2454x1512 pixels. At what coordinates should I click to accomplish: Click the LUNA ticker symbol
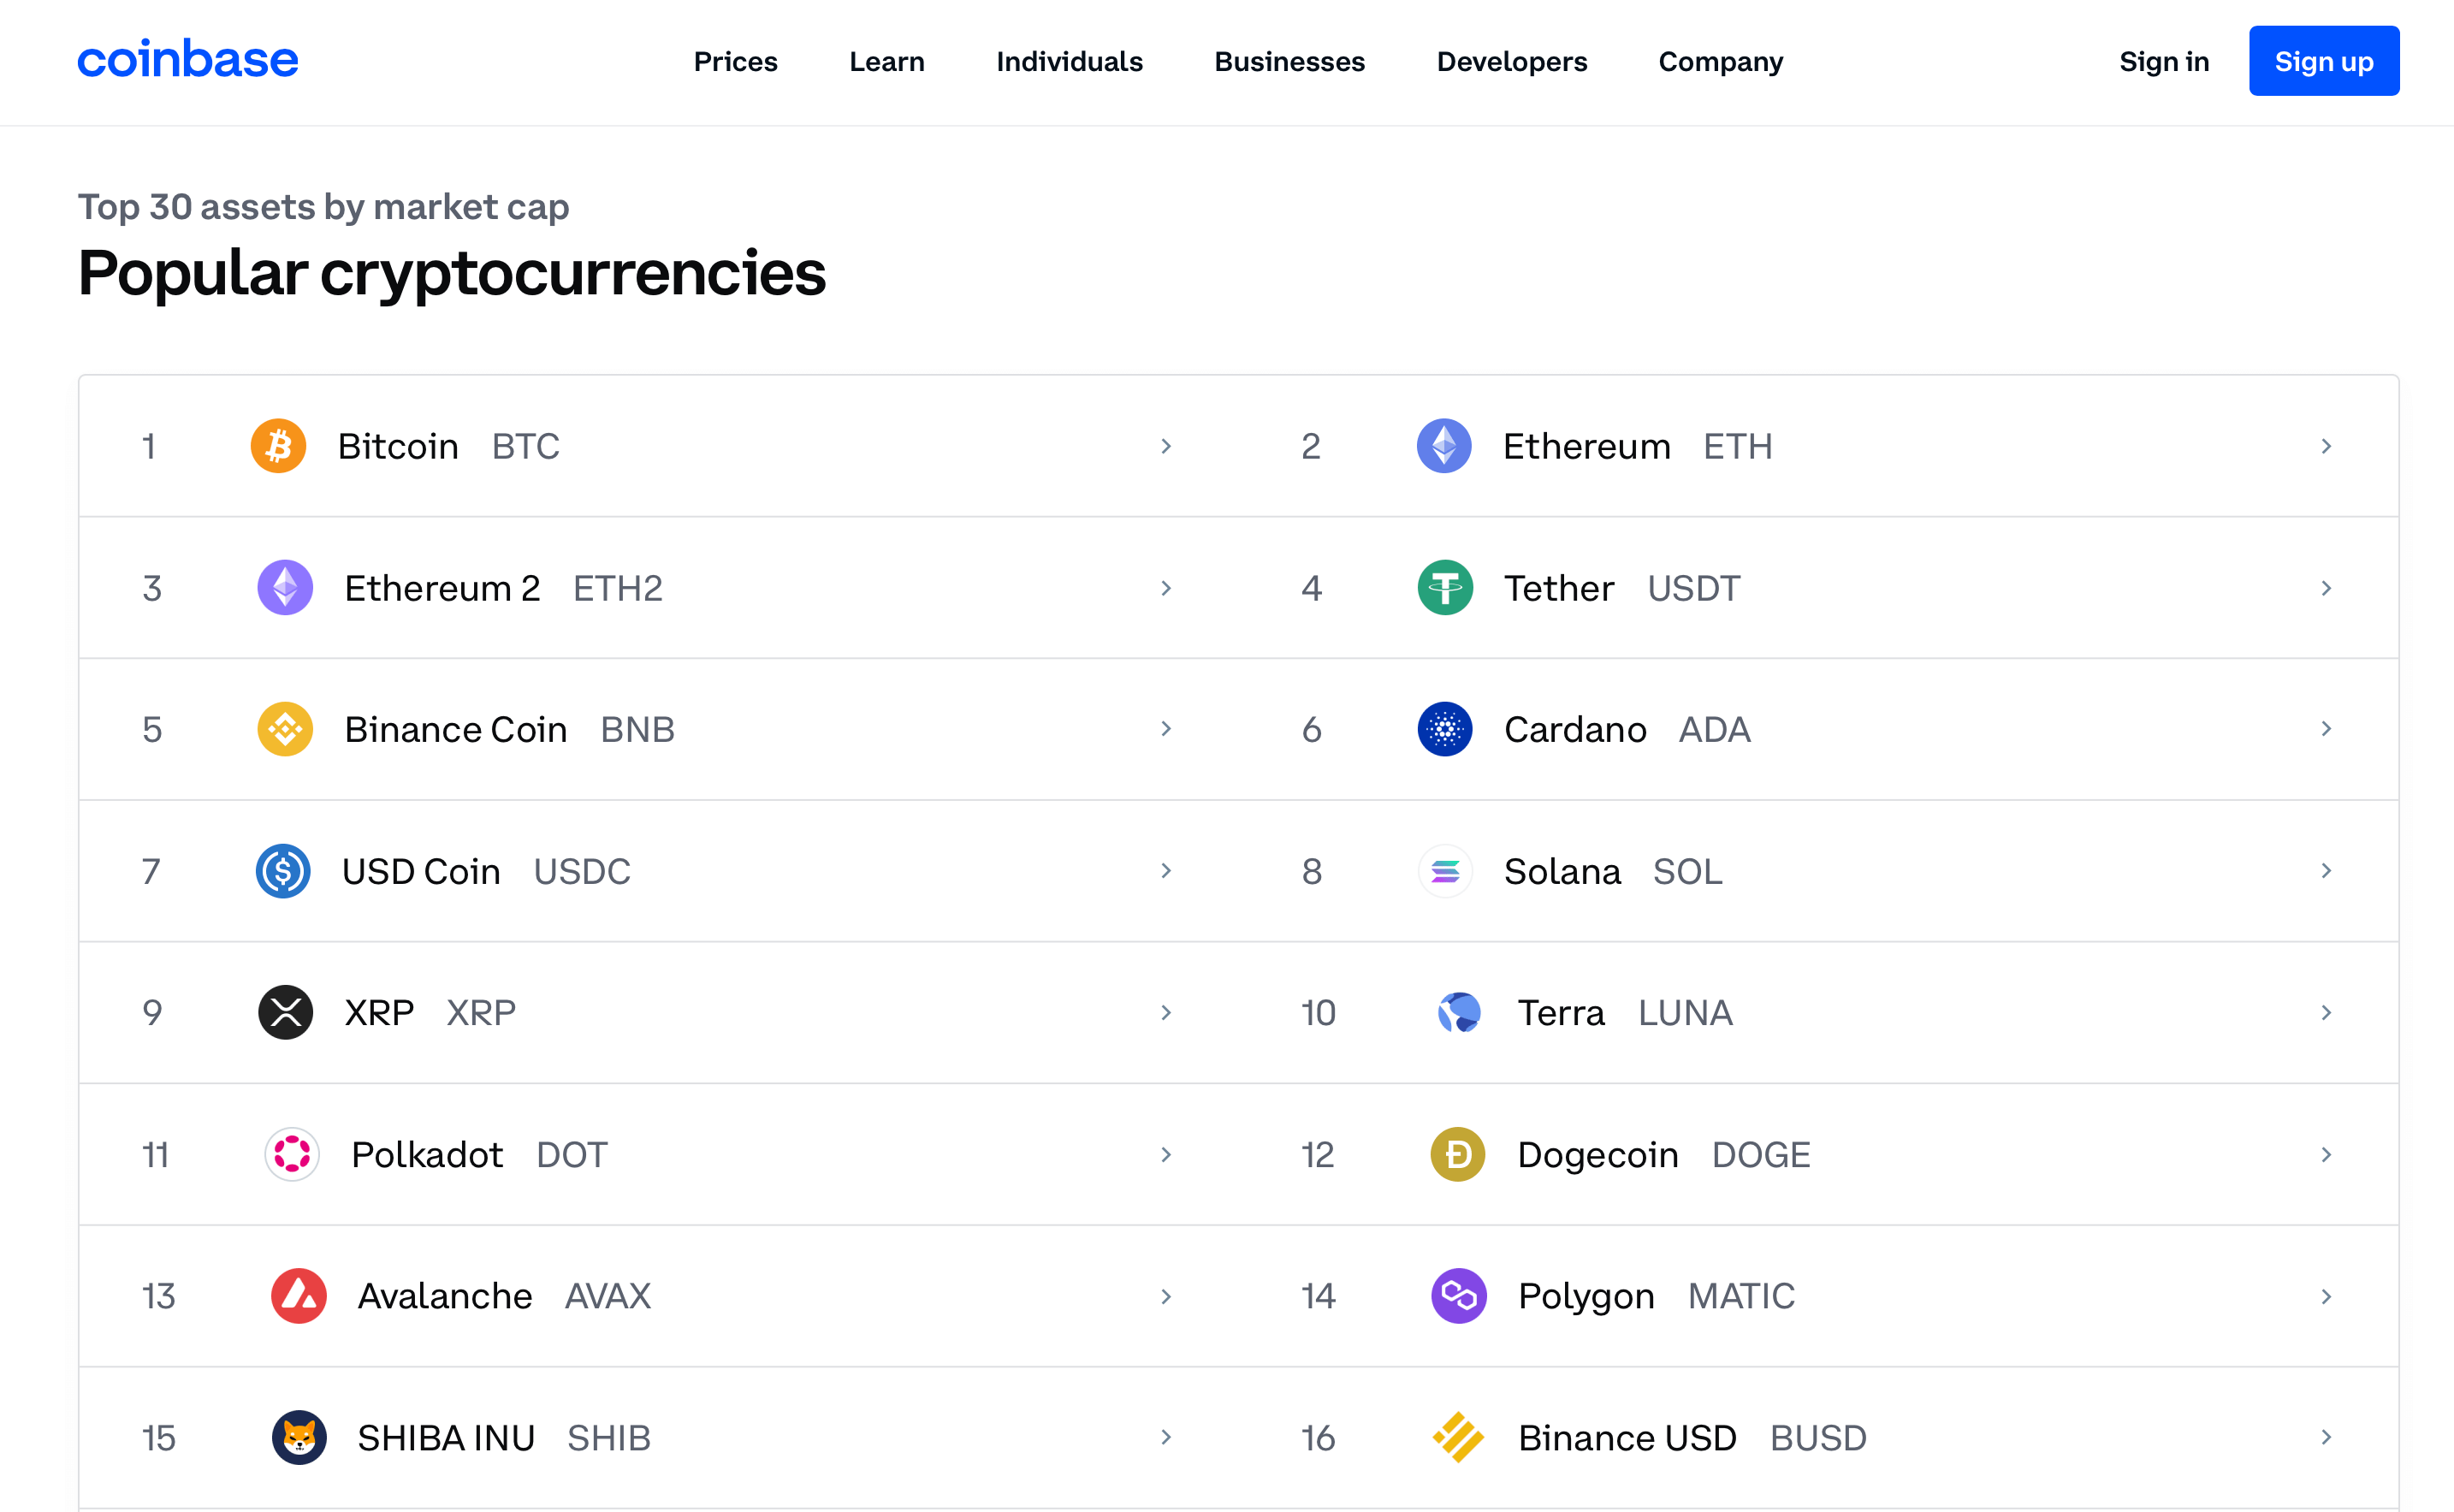(x=1685, y=1013)
